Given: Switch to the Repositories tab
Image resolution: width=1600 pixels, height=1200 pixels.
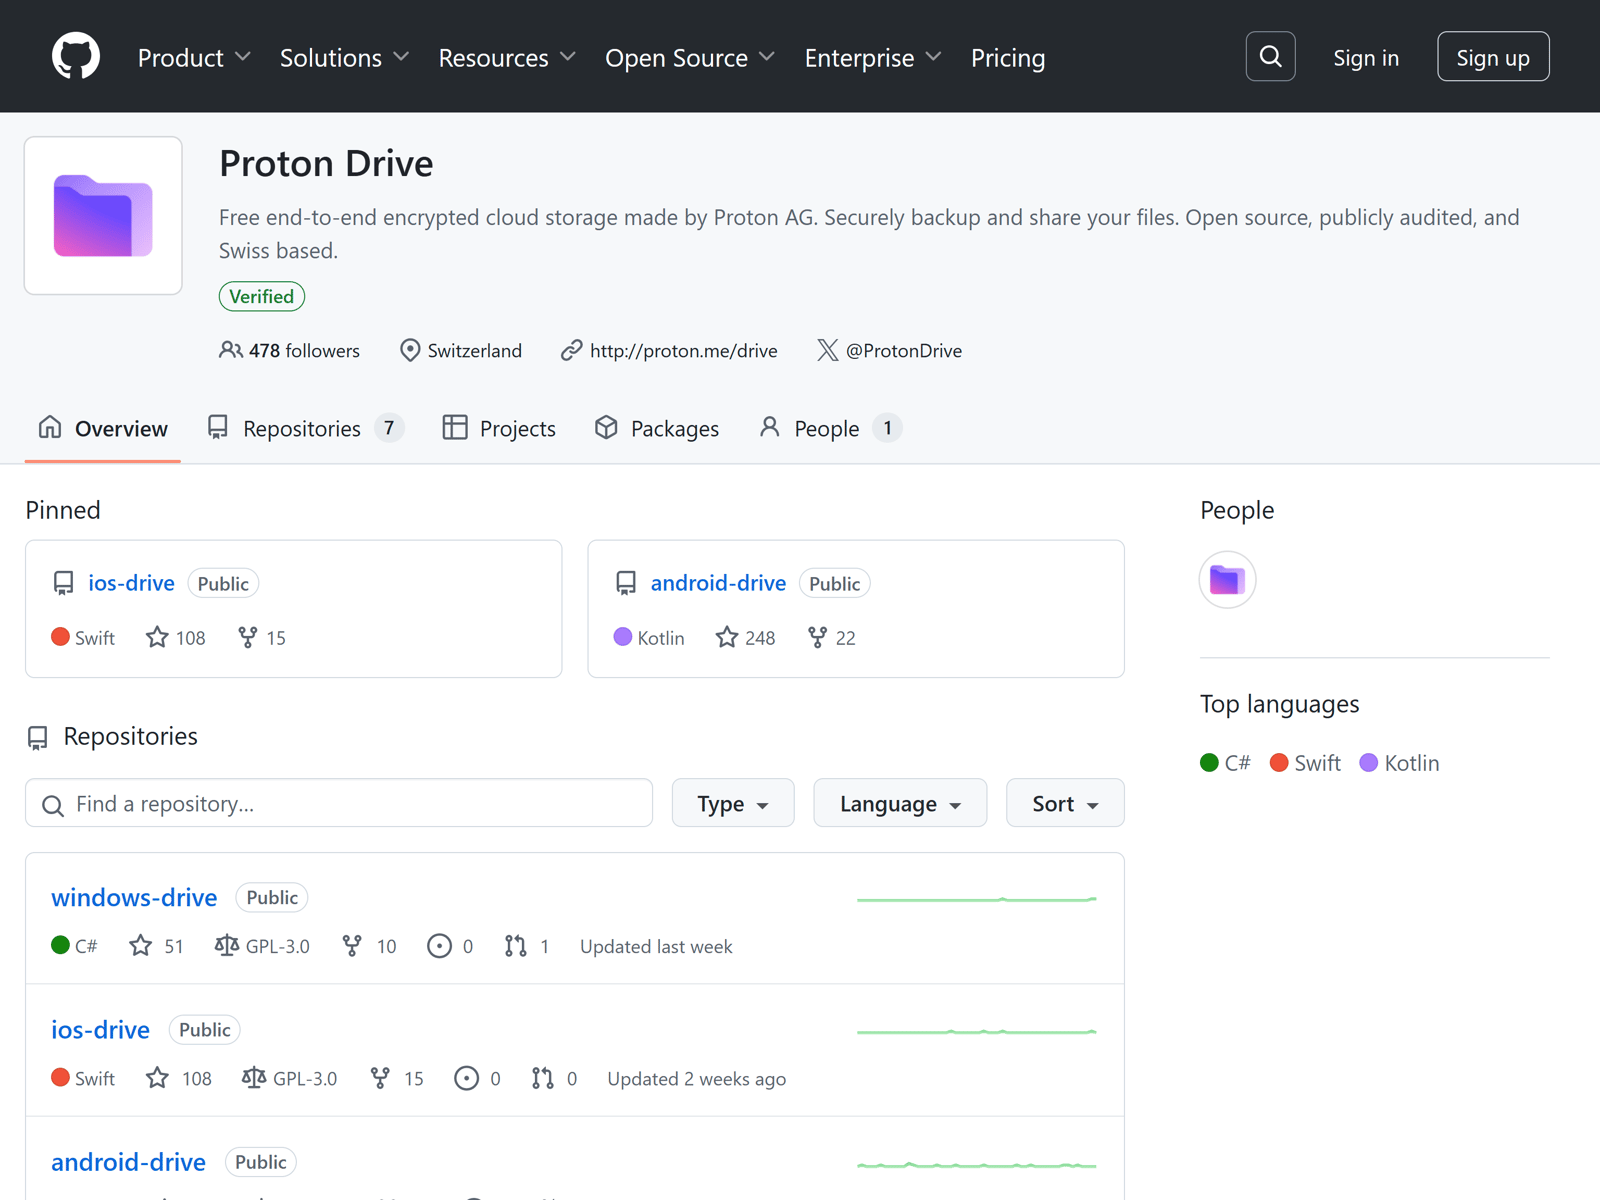Looking at the screenshot, I should click(304, 429).
